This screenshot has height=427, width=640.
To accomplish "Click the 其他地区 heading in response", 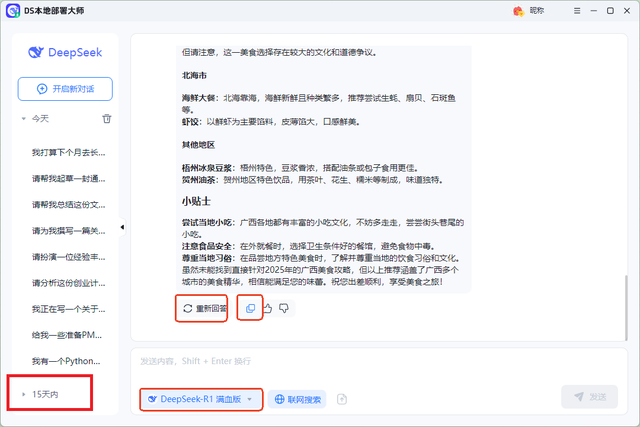I will pos(198,145).
